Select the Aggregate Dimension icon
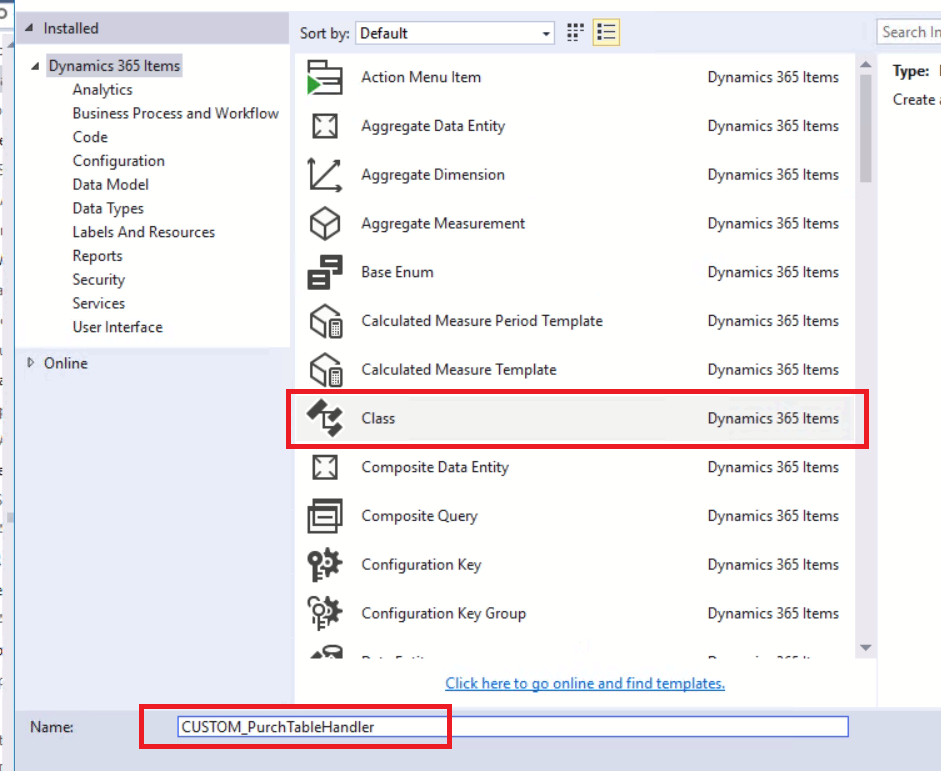Viewport: 941px width, 771px height. coord(325,175)
